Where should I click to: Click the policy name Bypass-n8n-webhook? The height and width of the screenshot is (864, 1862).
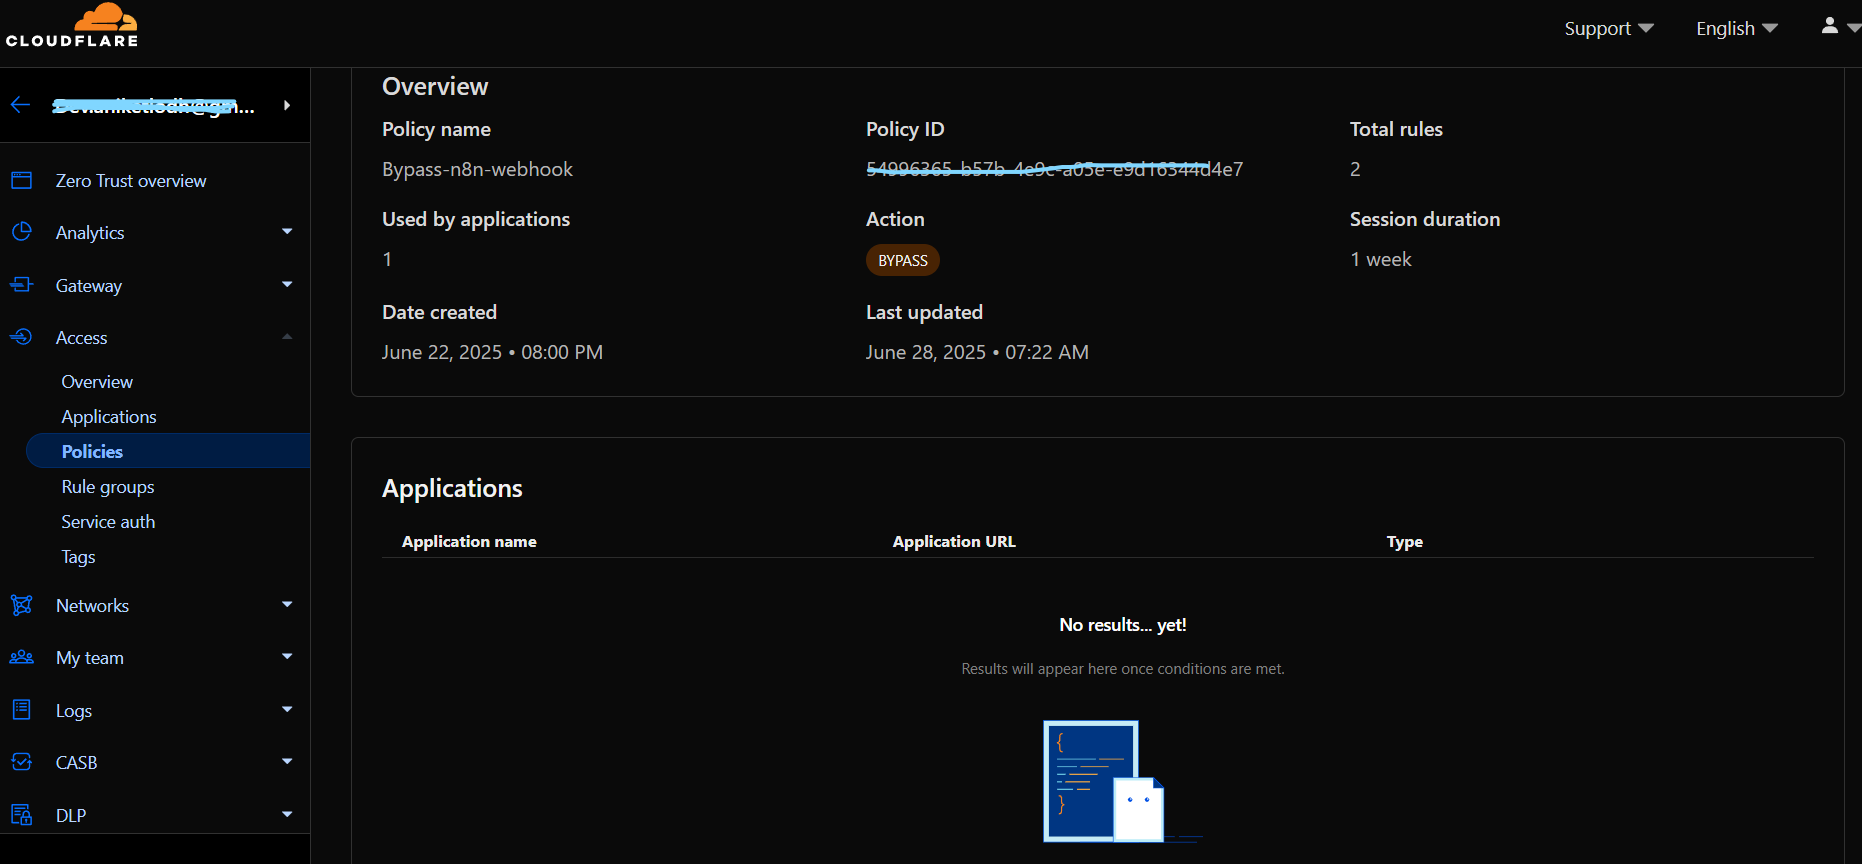coord(477,169)
